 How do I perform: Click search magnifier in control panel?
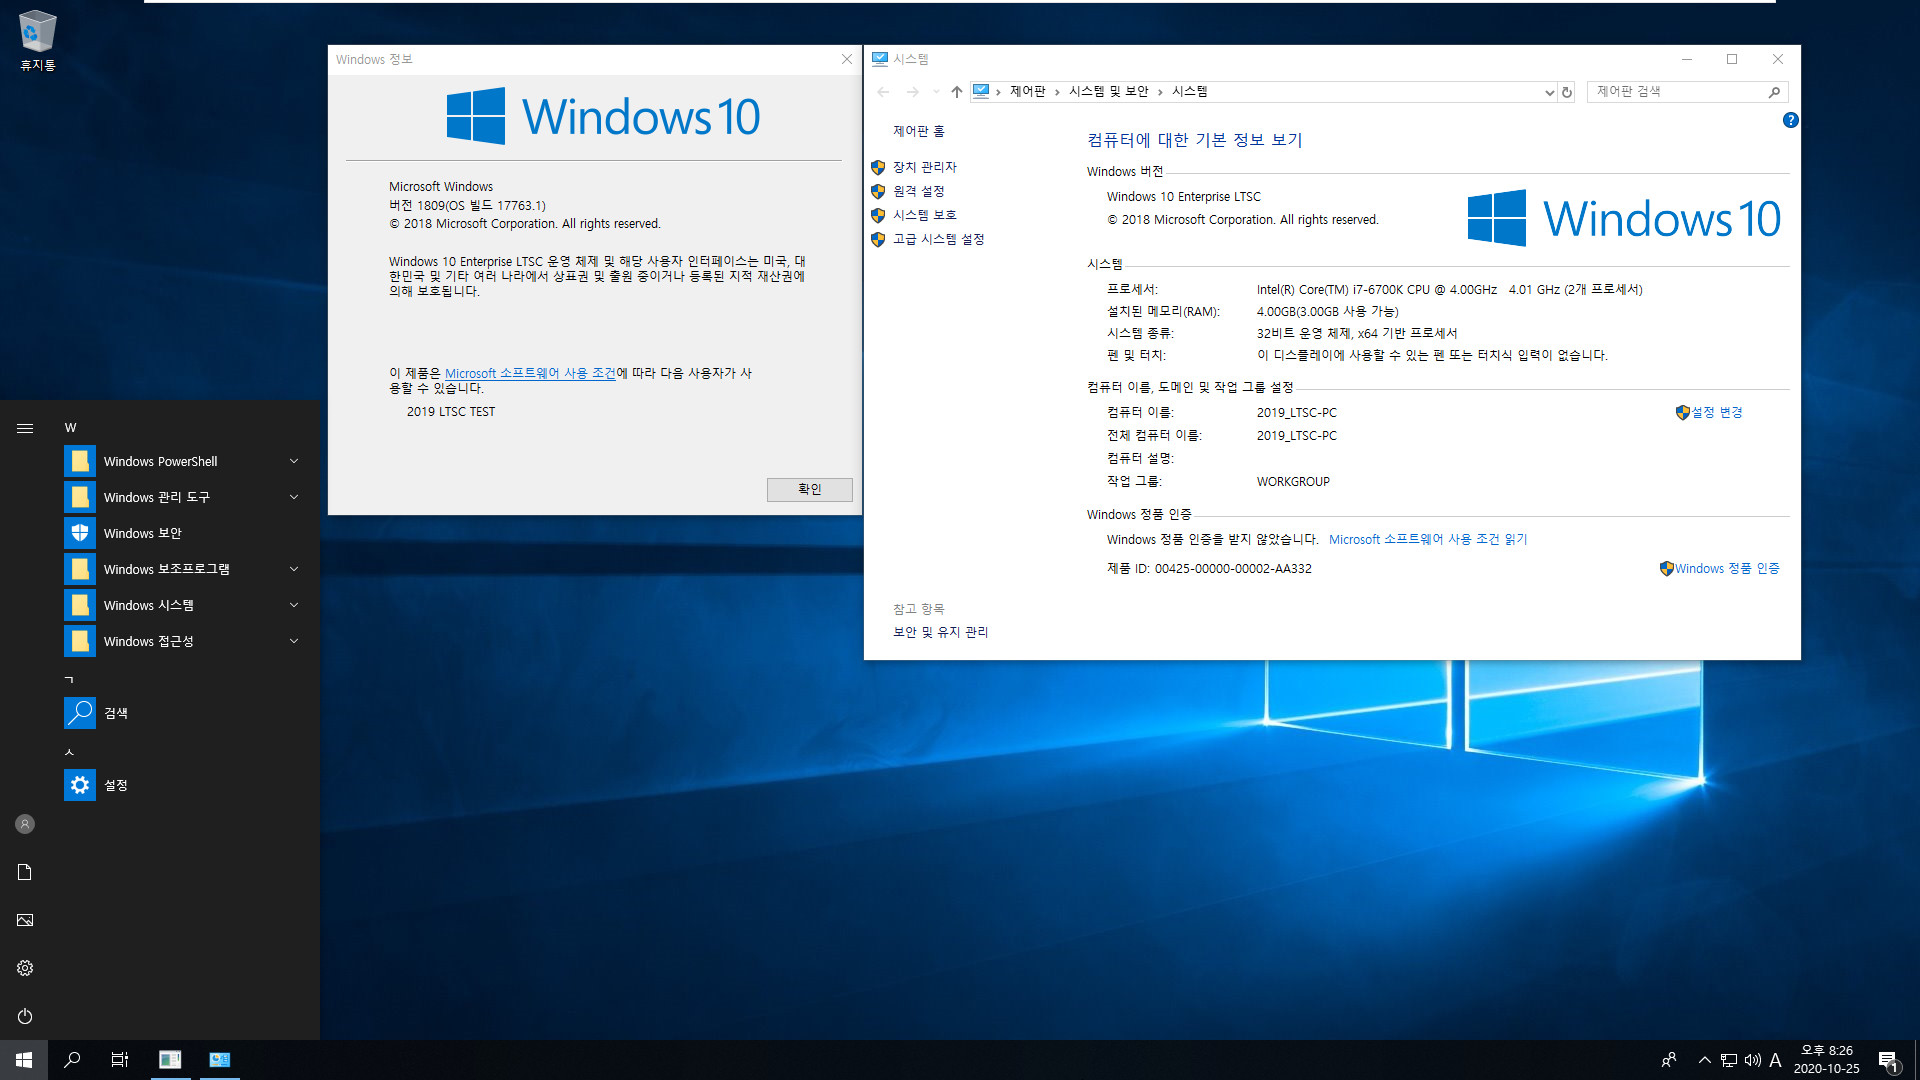tap(1774, 92)
